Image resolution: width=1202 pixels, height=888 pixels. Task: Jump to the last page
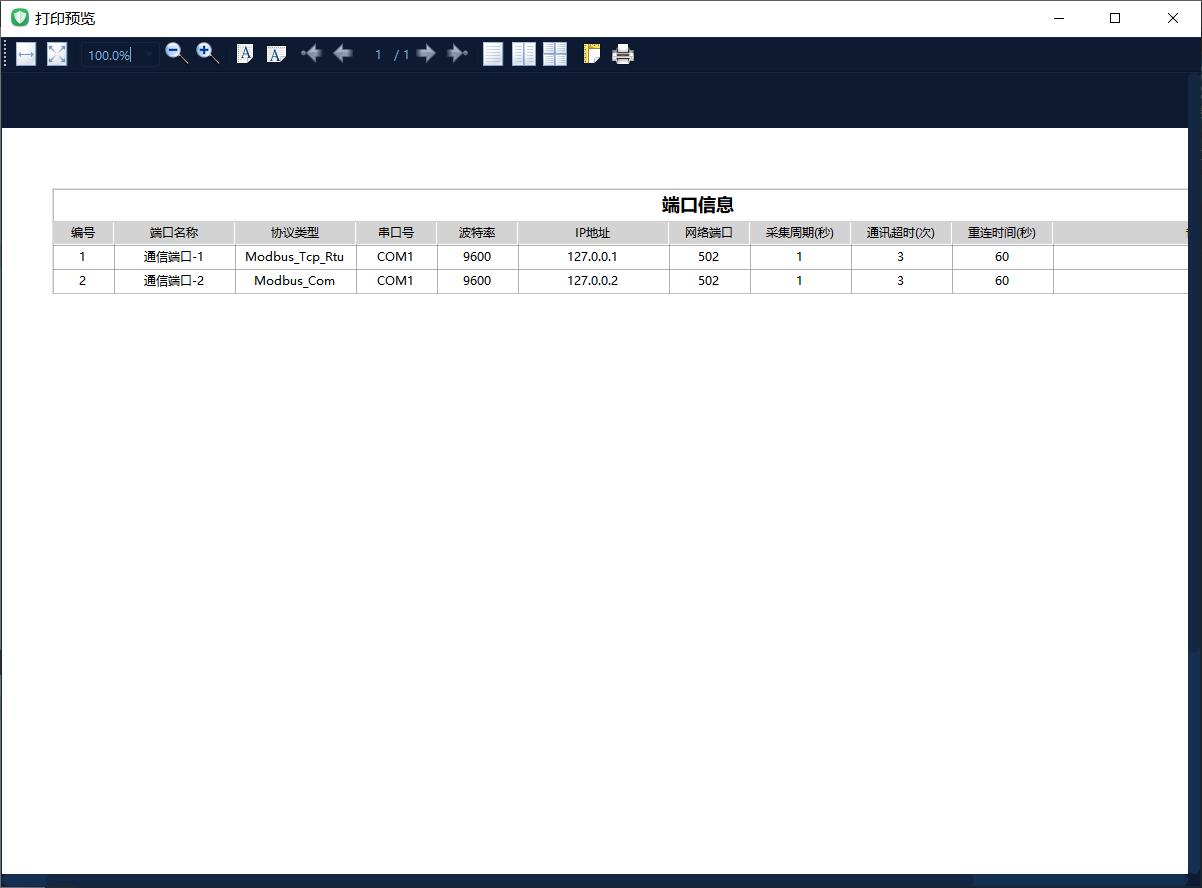pyautogui.click(x=458, y=54)
